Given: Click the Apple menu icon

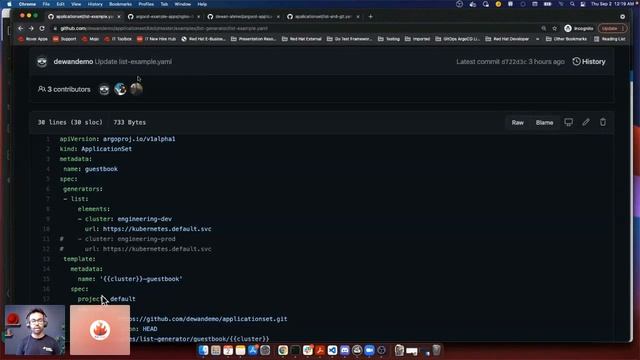Looking at the screenshot, I should pyautogui.click(x=9, y=4).
